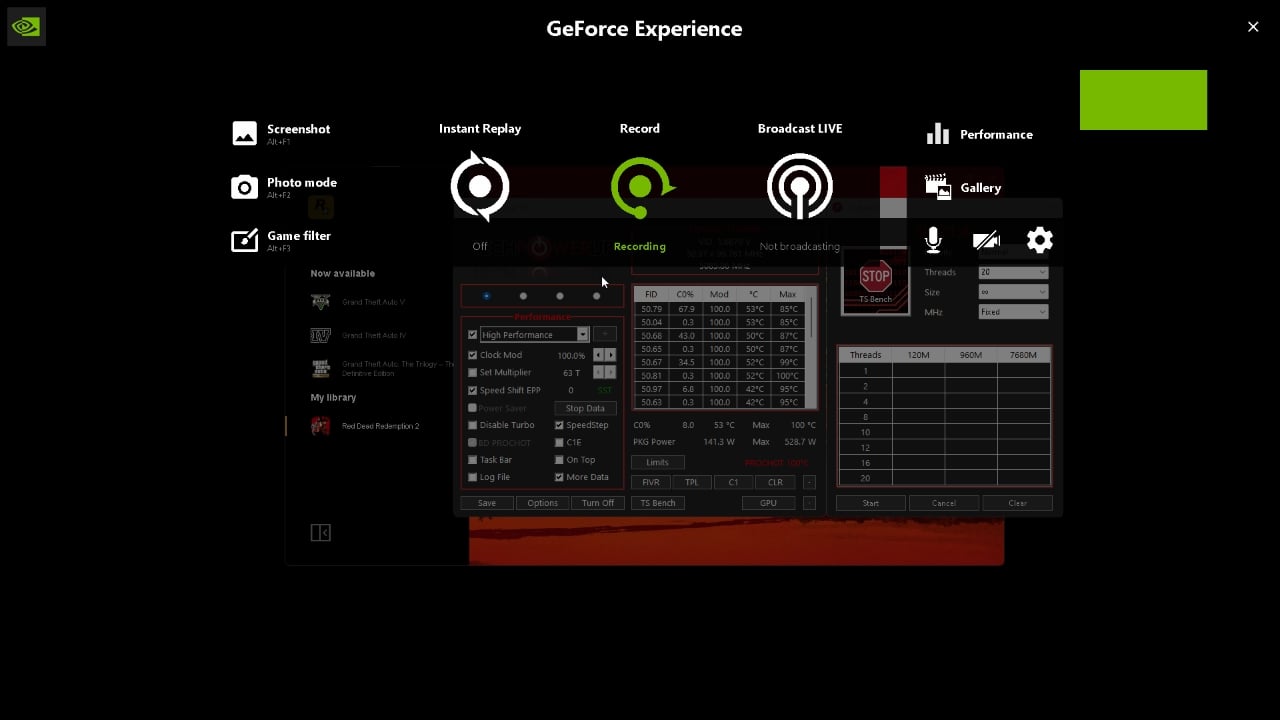Collapse the Rockstar launcher sidebar

click(x=320, y=533)
